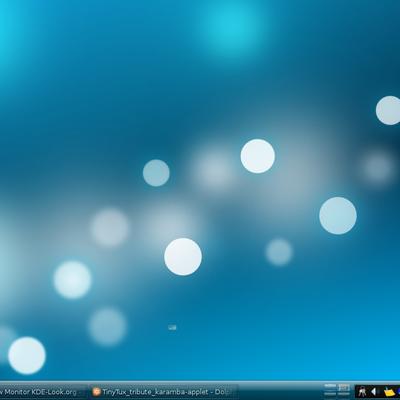
Task: Click the orange icon of TinyTux taskbar entry
Action: coord(96,392)
